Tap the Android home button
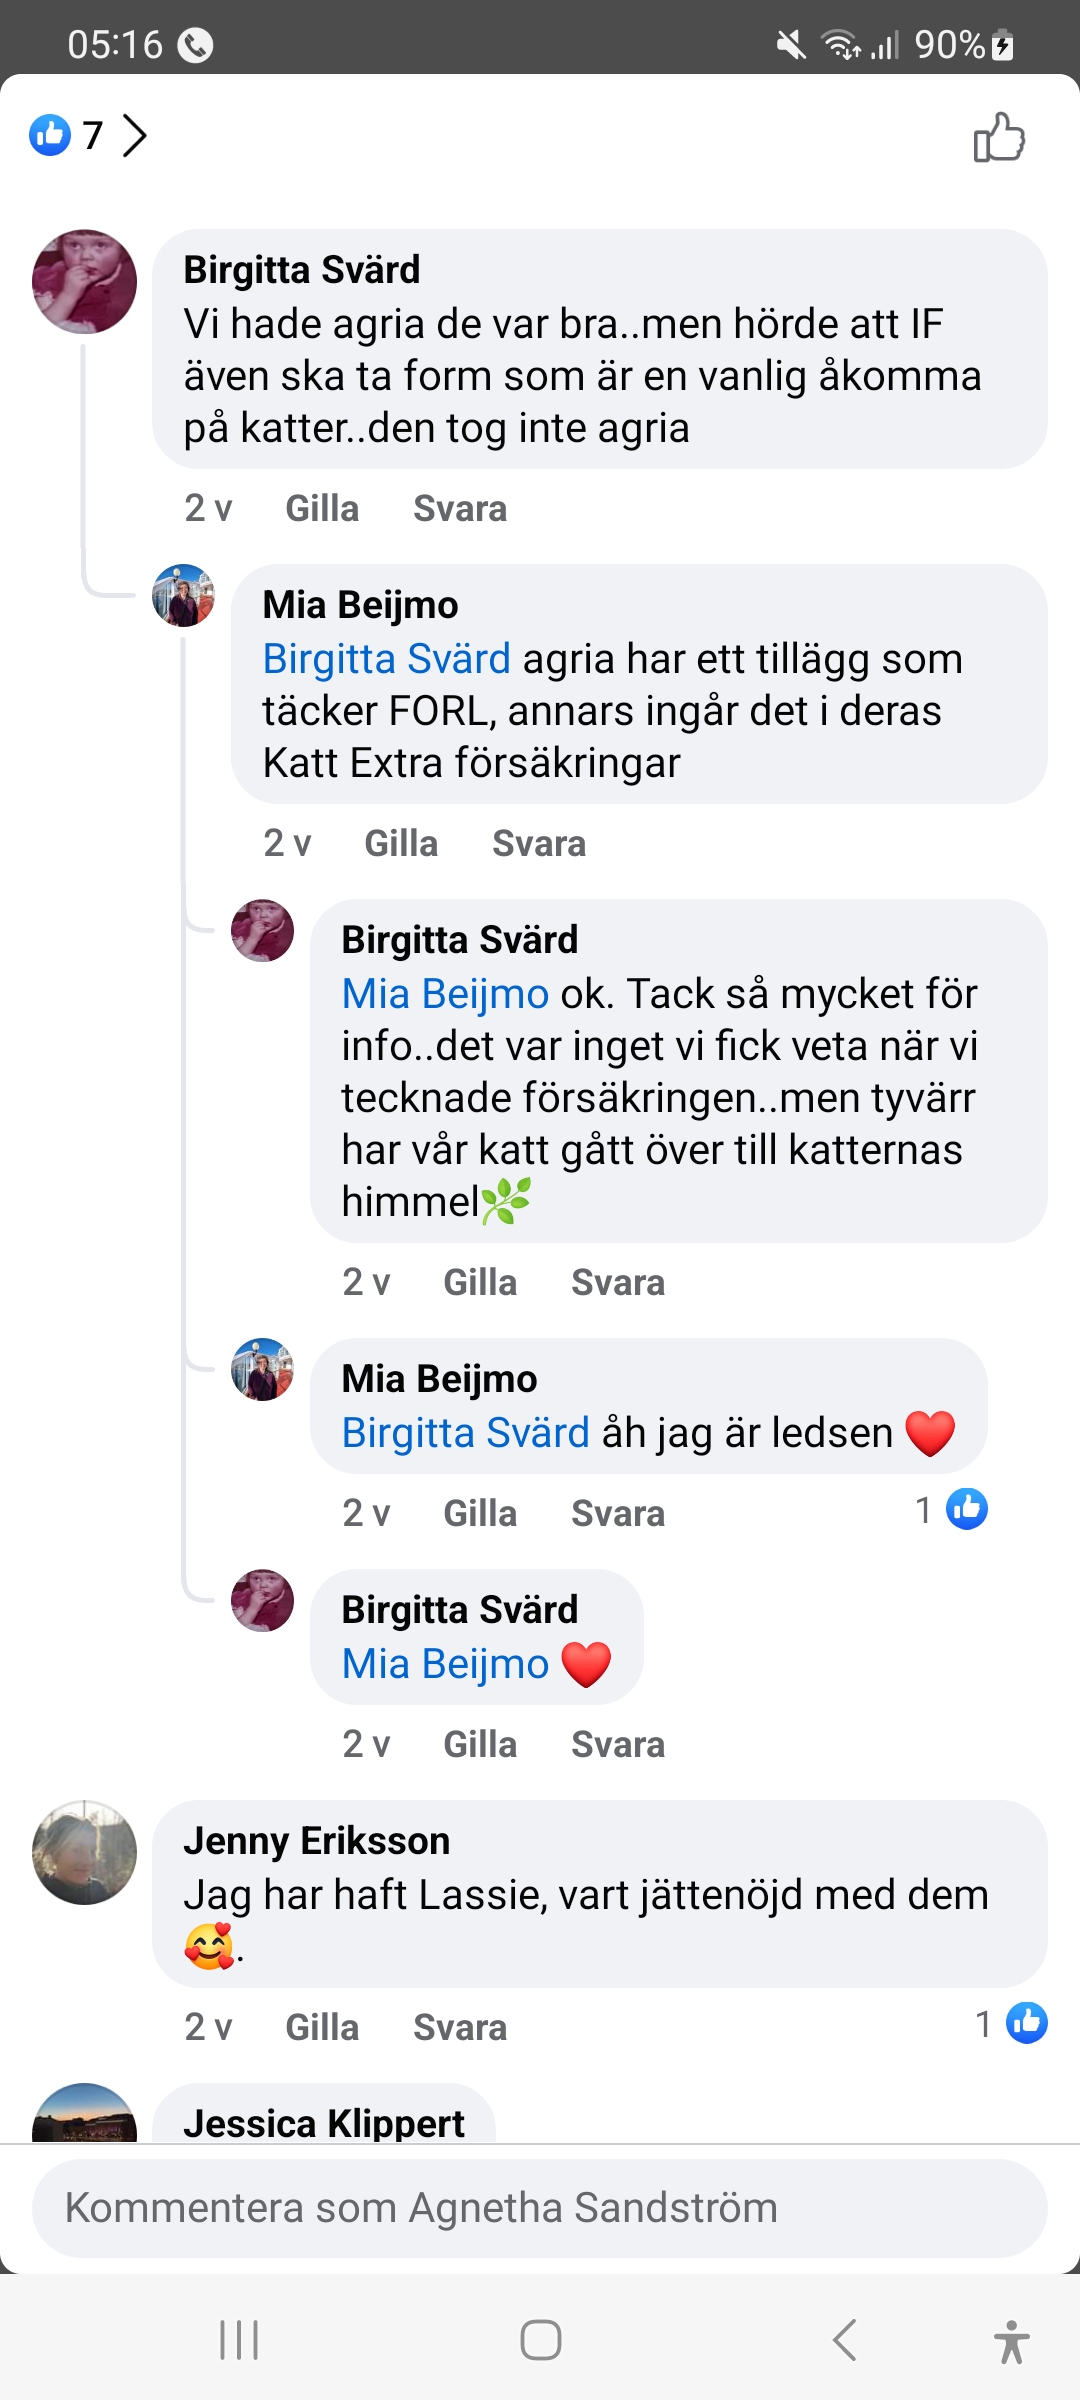The height and width of the screenshot is (2400, 1080). [x=540, y=2340]
